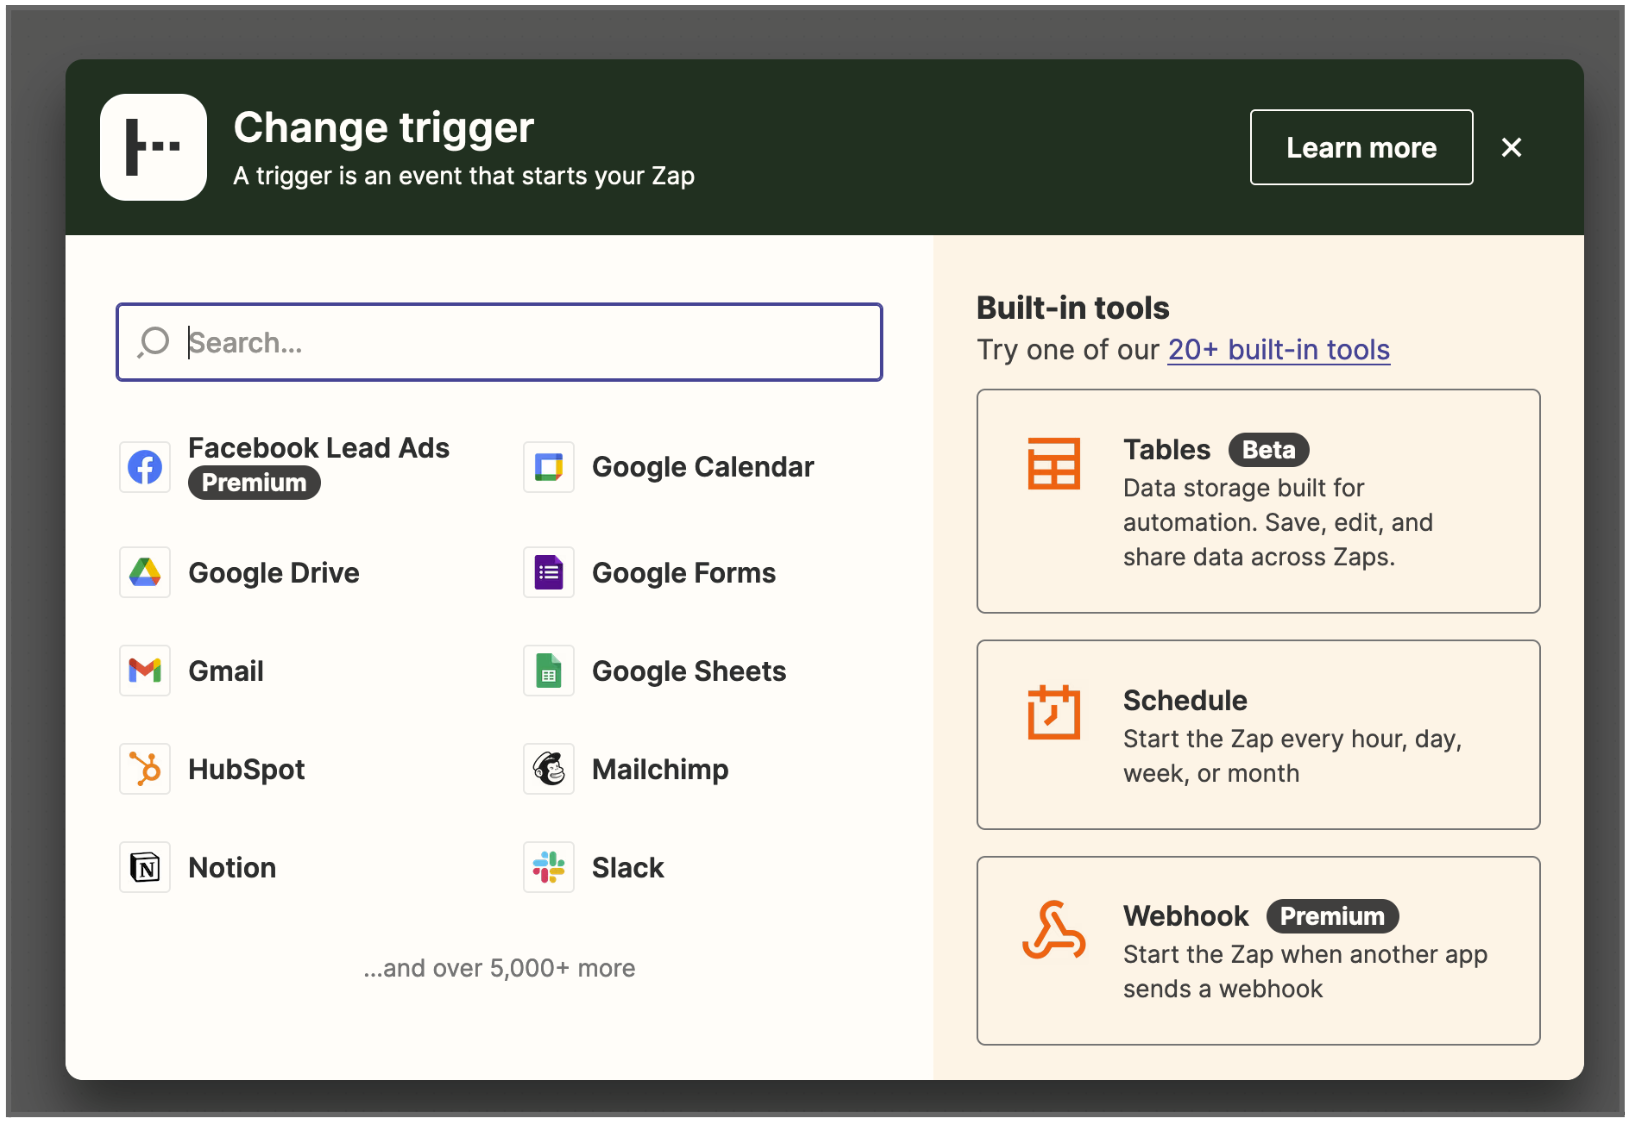Click the Beta badge next to Tables
1630x1122 pixels.
tap(1269, 450)
